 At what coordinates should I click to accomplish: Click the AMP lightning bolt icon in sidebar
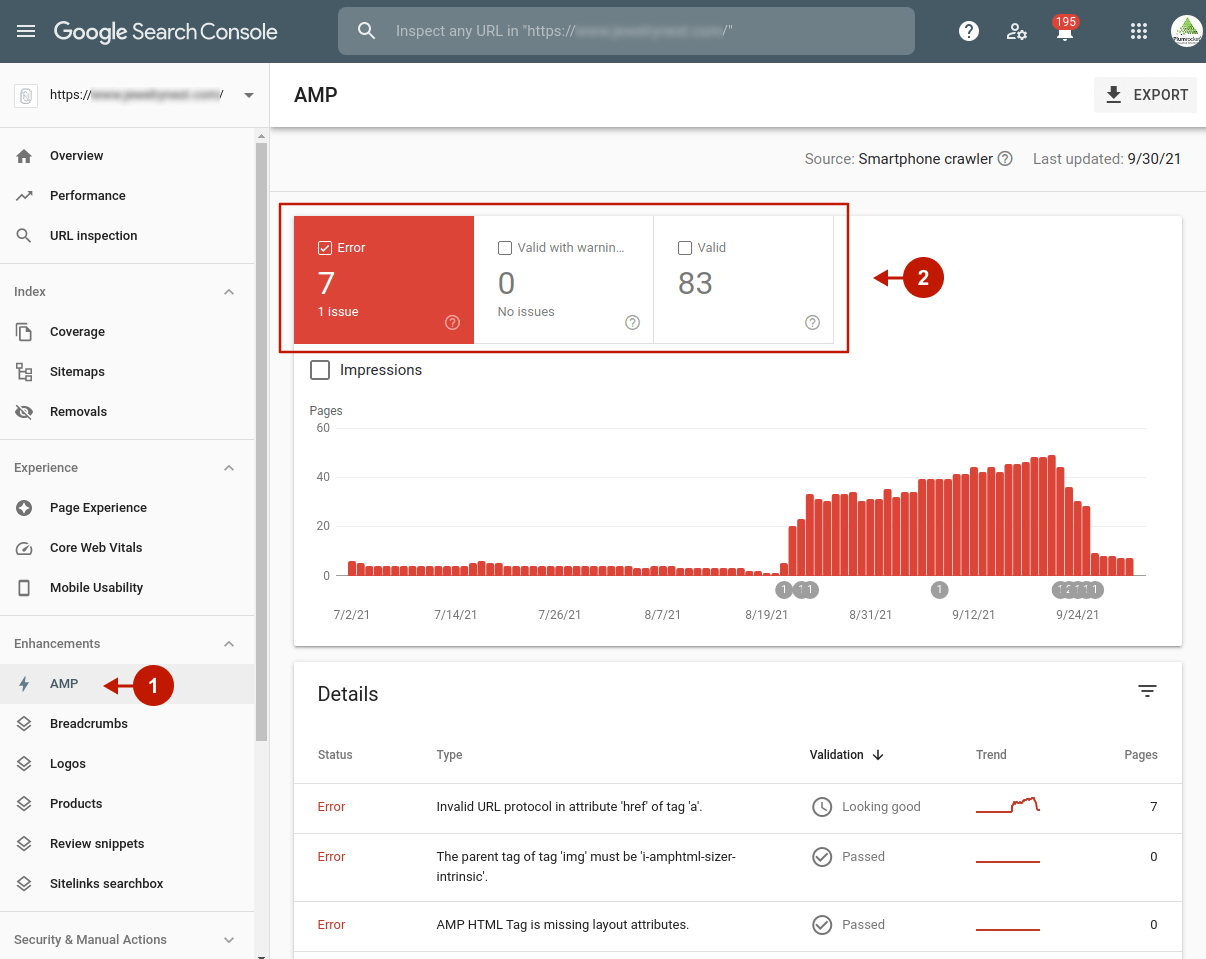tap(23, 683)
